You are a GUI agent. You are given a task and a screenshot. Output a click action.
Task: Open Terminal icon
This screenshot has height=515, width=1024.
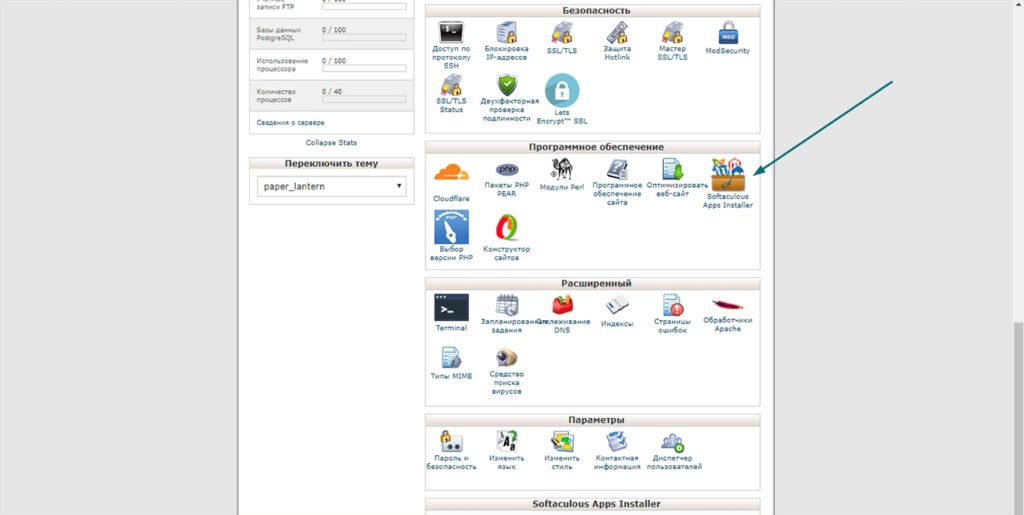(x=451, y=307)
